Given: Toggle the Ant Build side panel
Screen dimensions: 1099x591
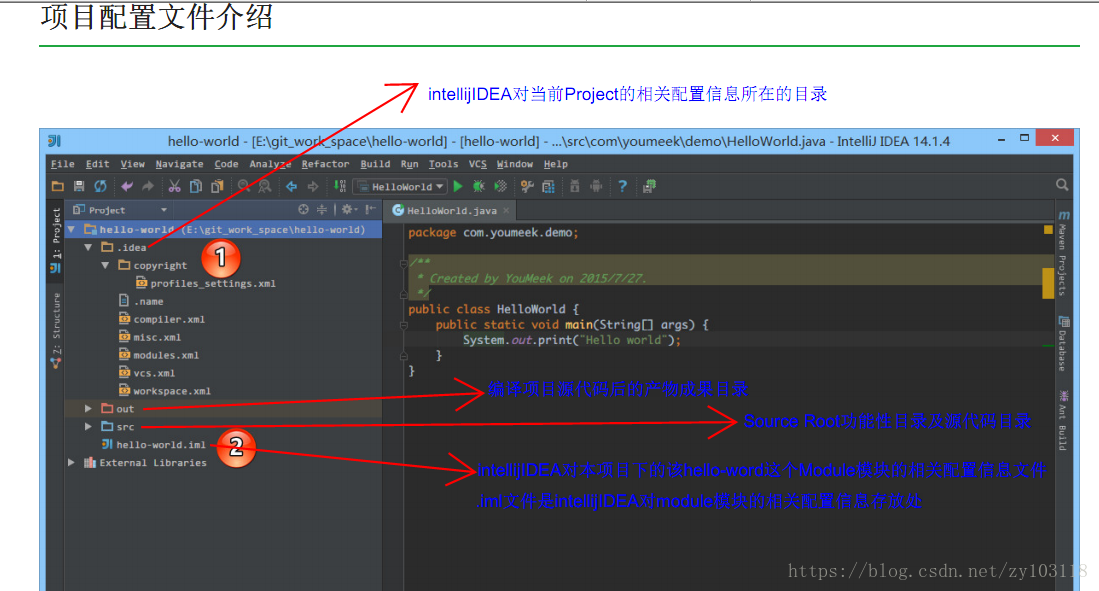Looking at the screenshot, I should [1063, 420].
